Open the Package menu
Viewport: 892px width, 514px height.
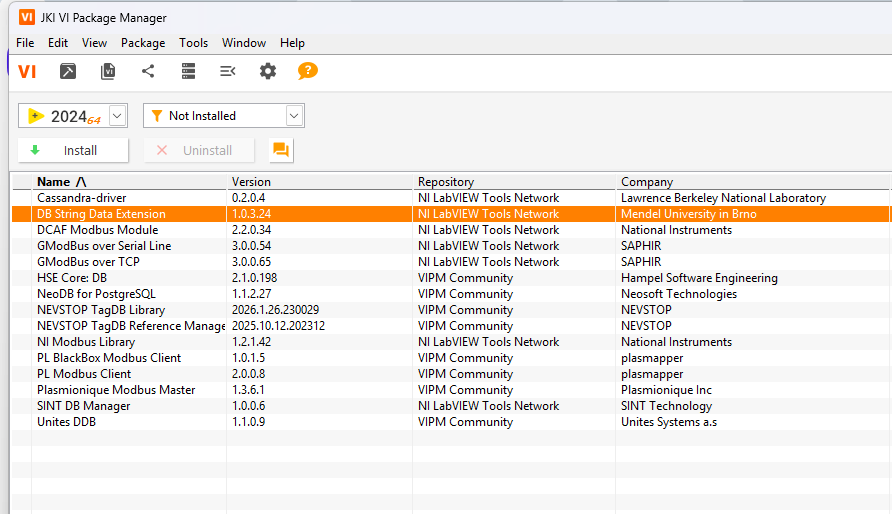pyautogui.click(x=143, y=43)
